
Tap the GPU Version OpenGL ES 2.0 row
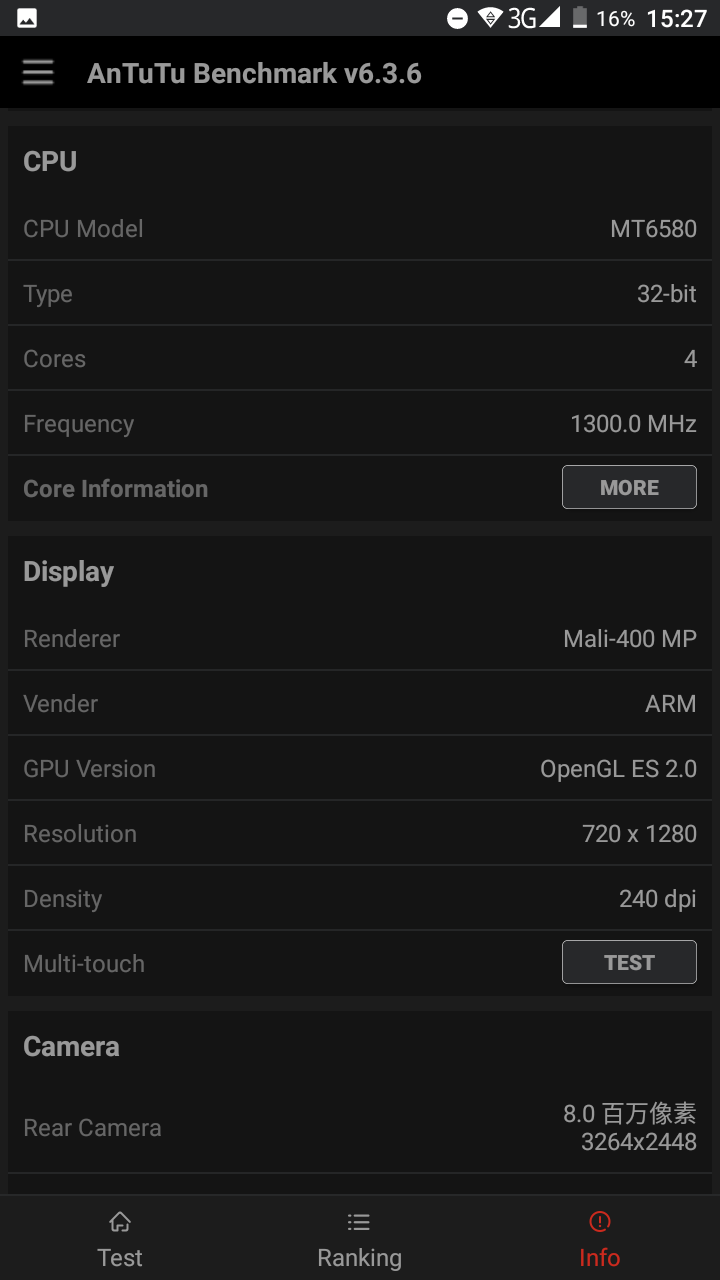pos(360,768)
